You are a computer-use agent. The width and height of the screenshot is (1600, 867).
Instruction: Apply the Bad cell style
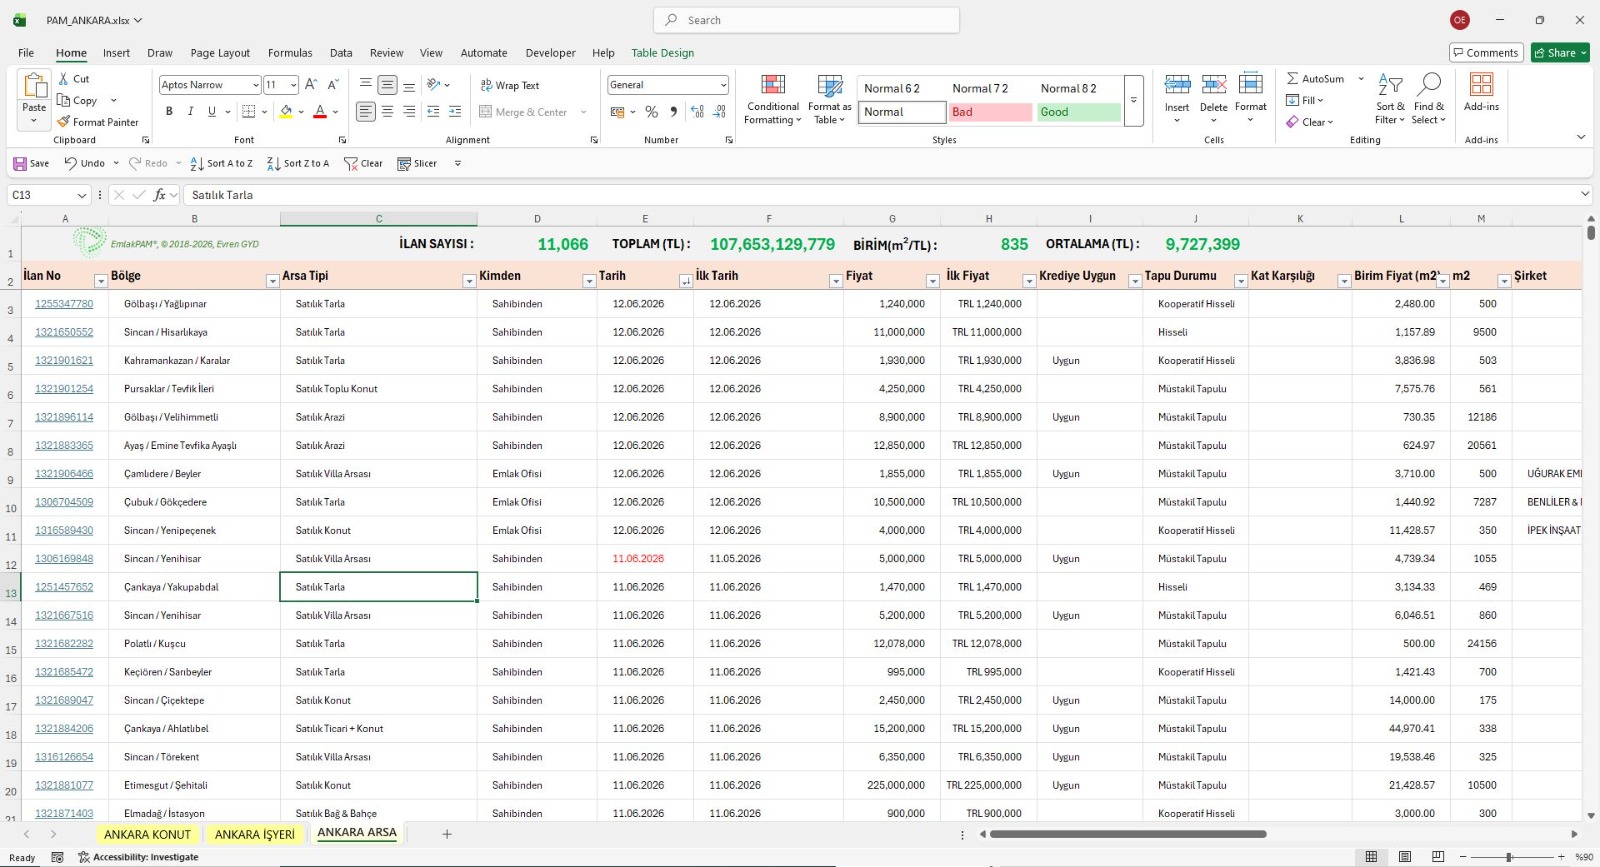[x=989, y=112]
